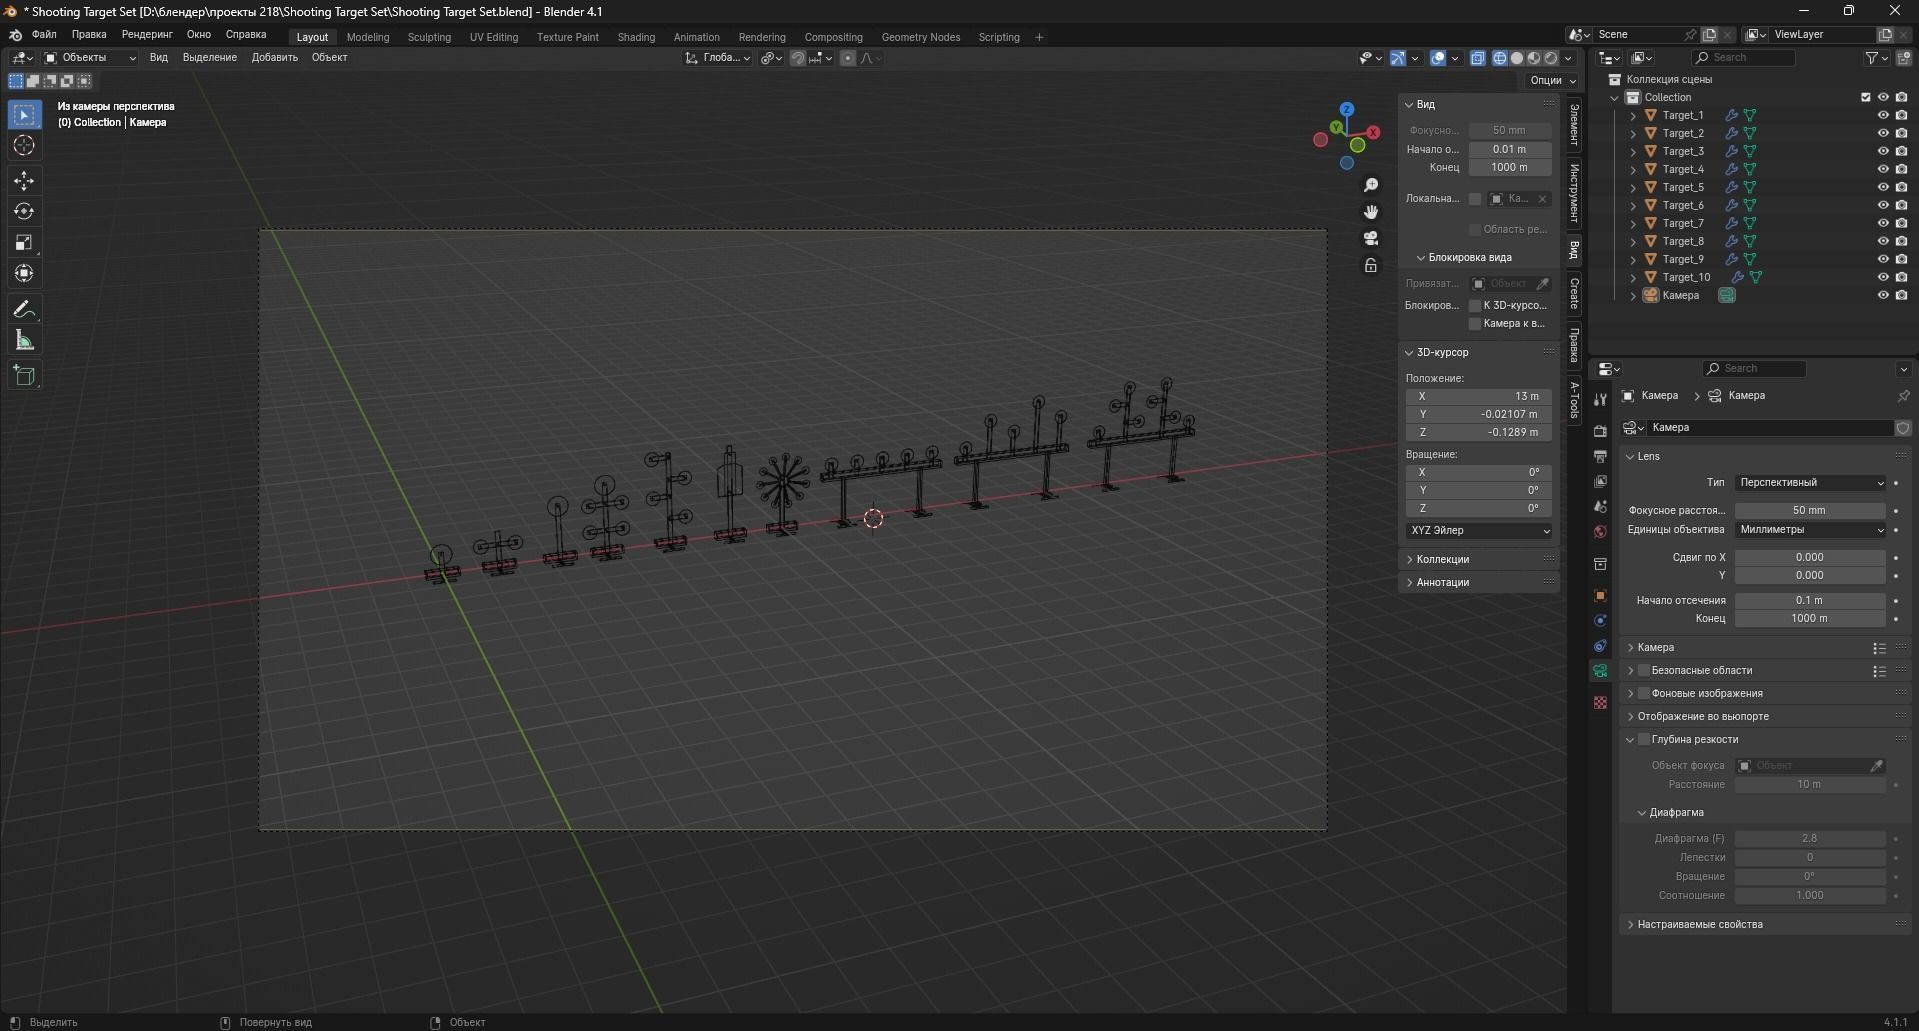Open Object Constraints properties tab
Image resolution: width=1919 pixels, height=1031 pixels.
pos(1600,646)
